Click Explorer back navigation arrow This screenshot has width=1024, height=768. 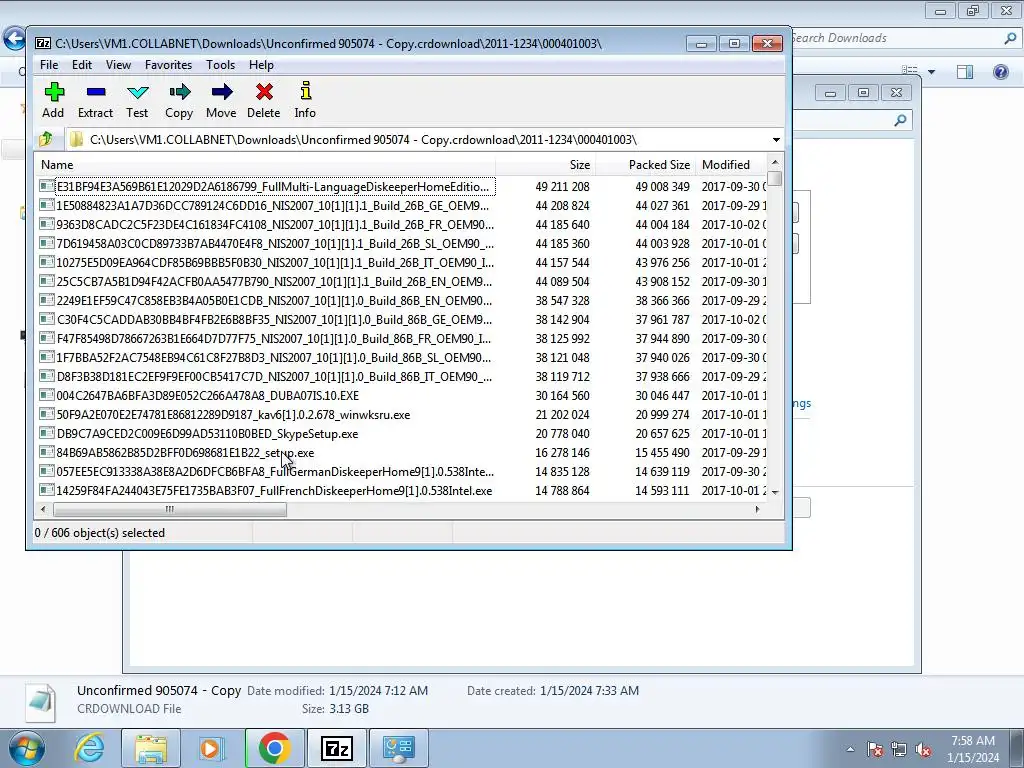tap(14, 39)
